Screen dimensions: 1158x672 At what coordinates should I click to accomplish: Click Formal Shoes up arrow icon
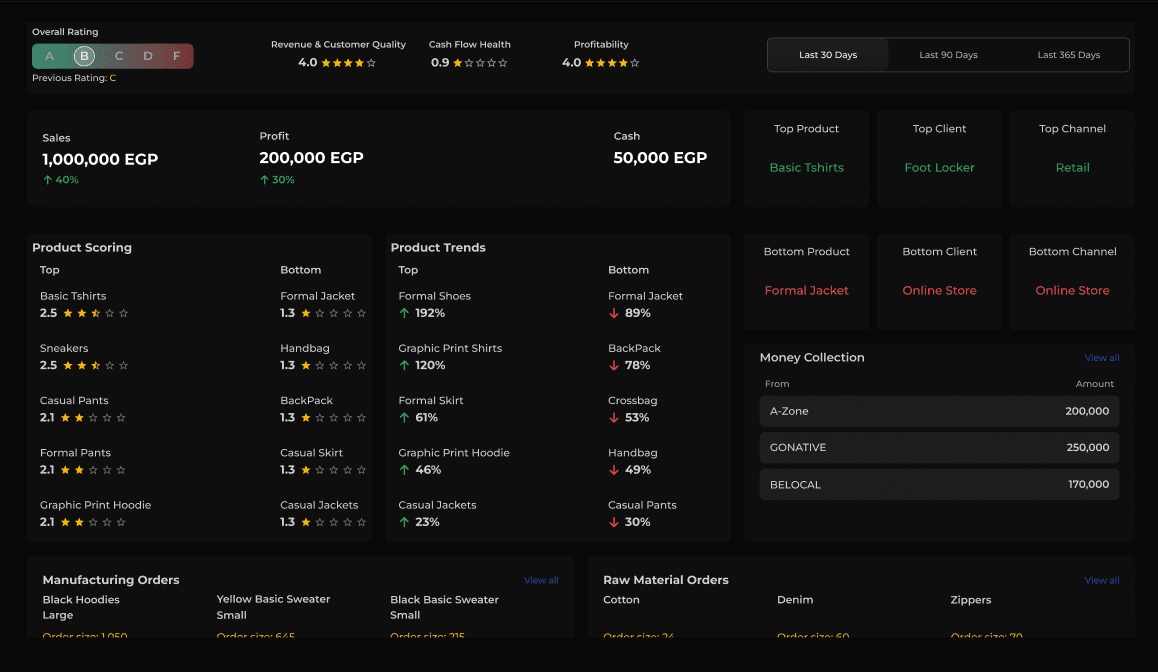404,313
